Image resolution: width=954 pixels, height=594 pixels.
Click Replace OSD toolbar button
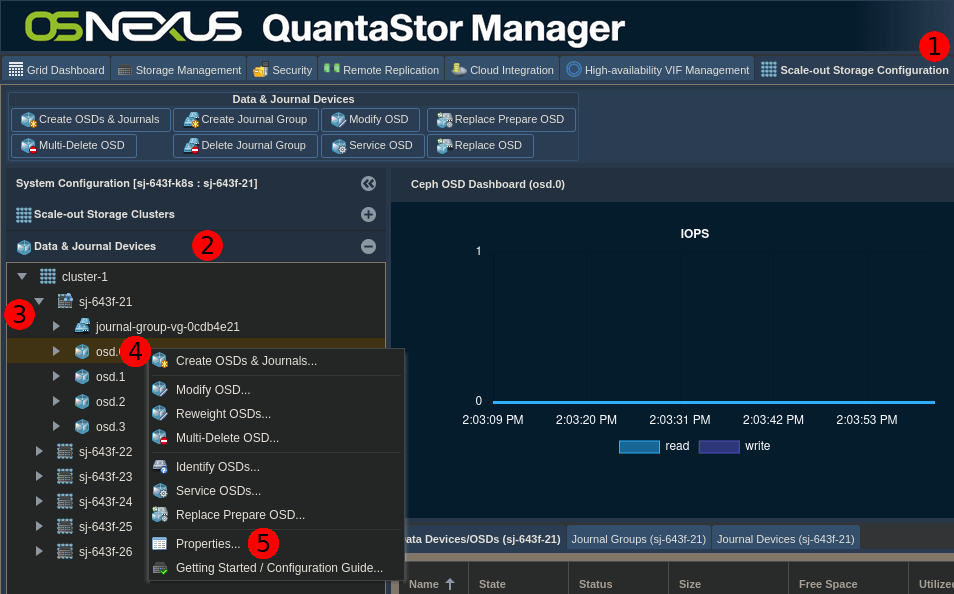480,146
